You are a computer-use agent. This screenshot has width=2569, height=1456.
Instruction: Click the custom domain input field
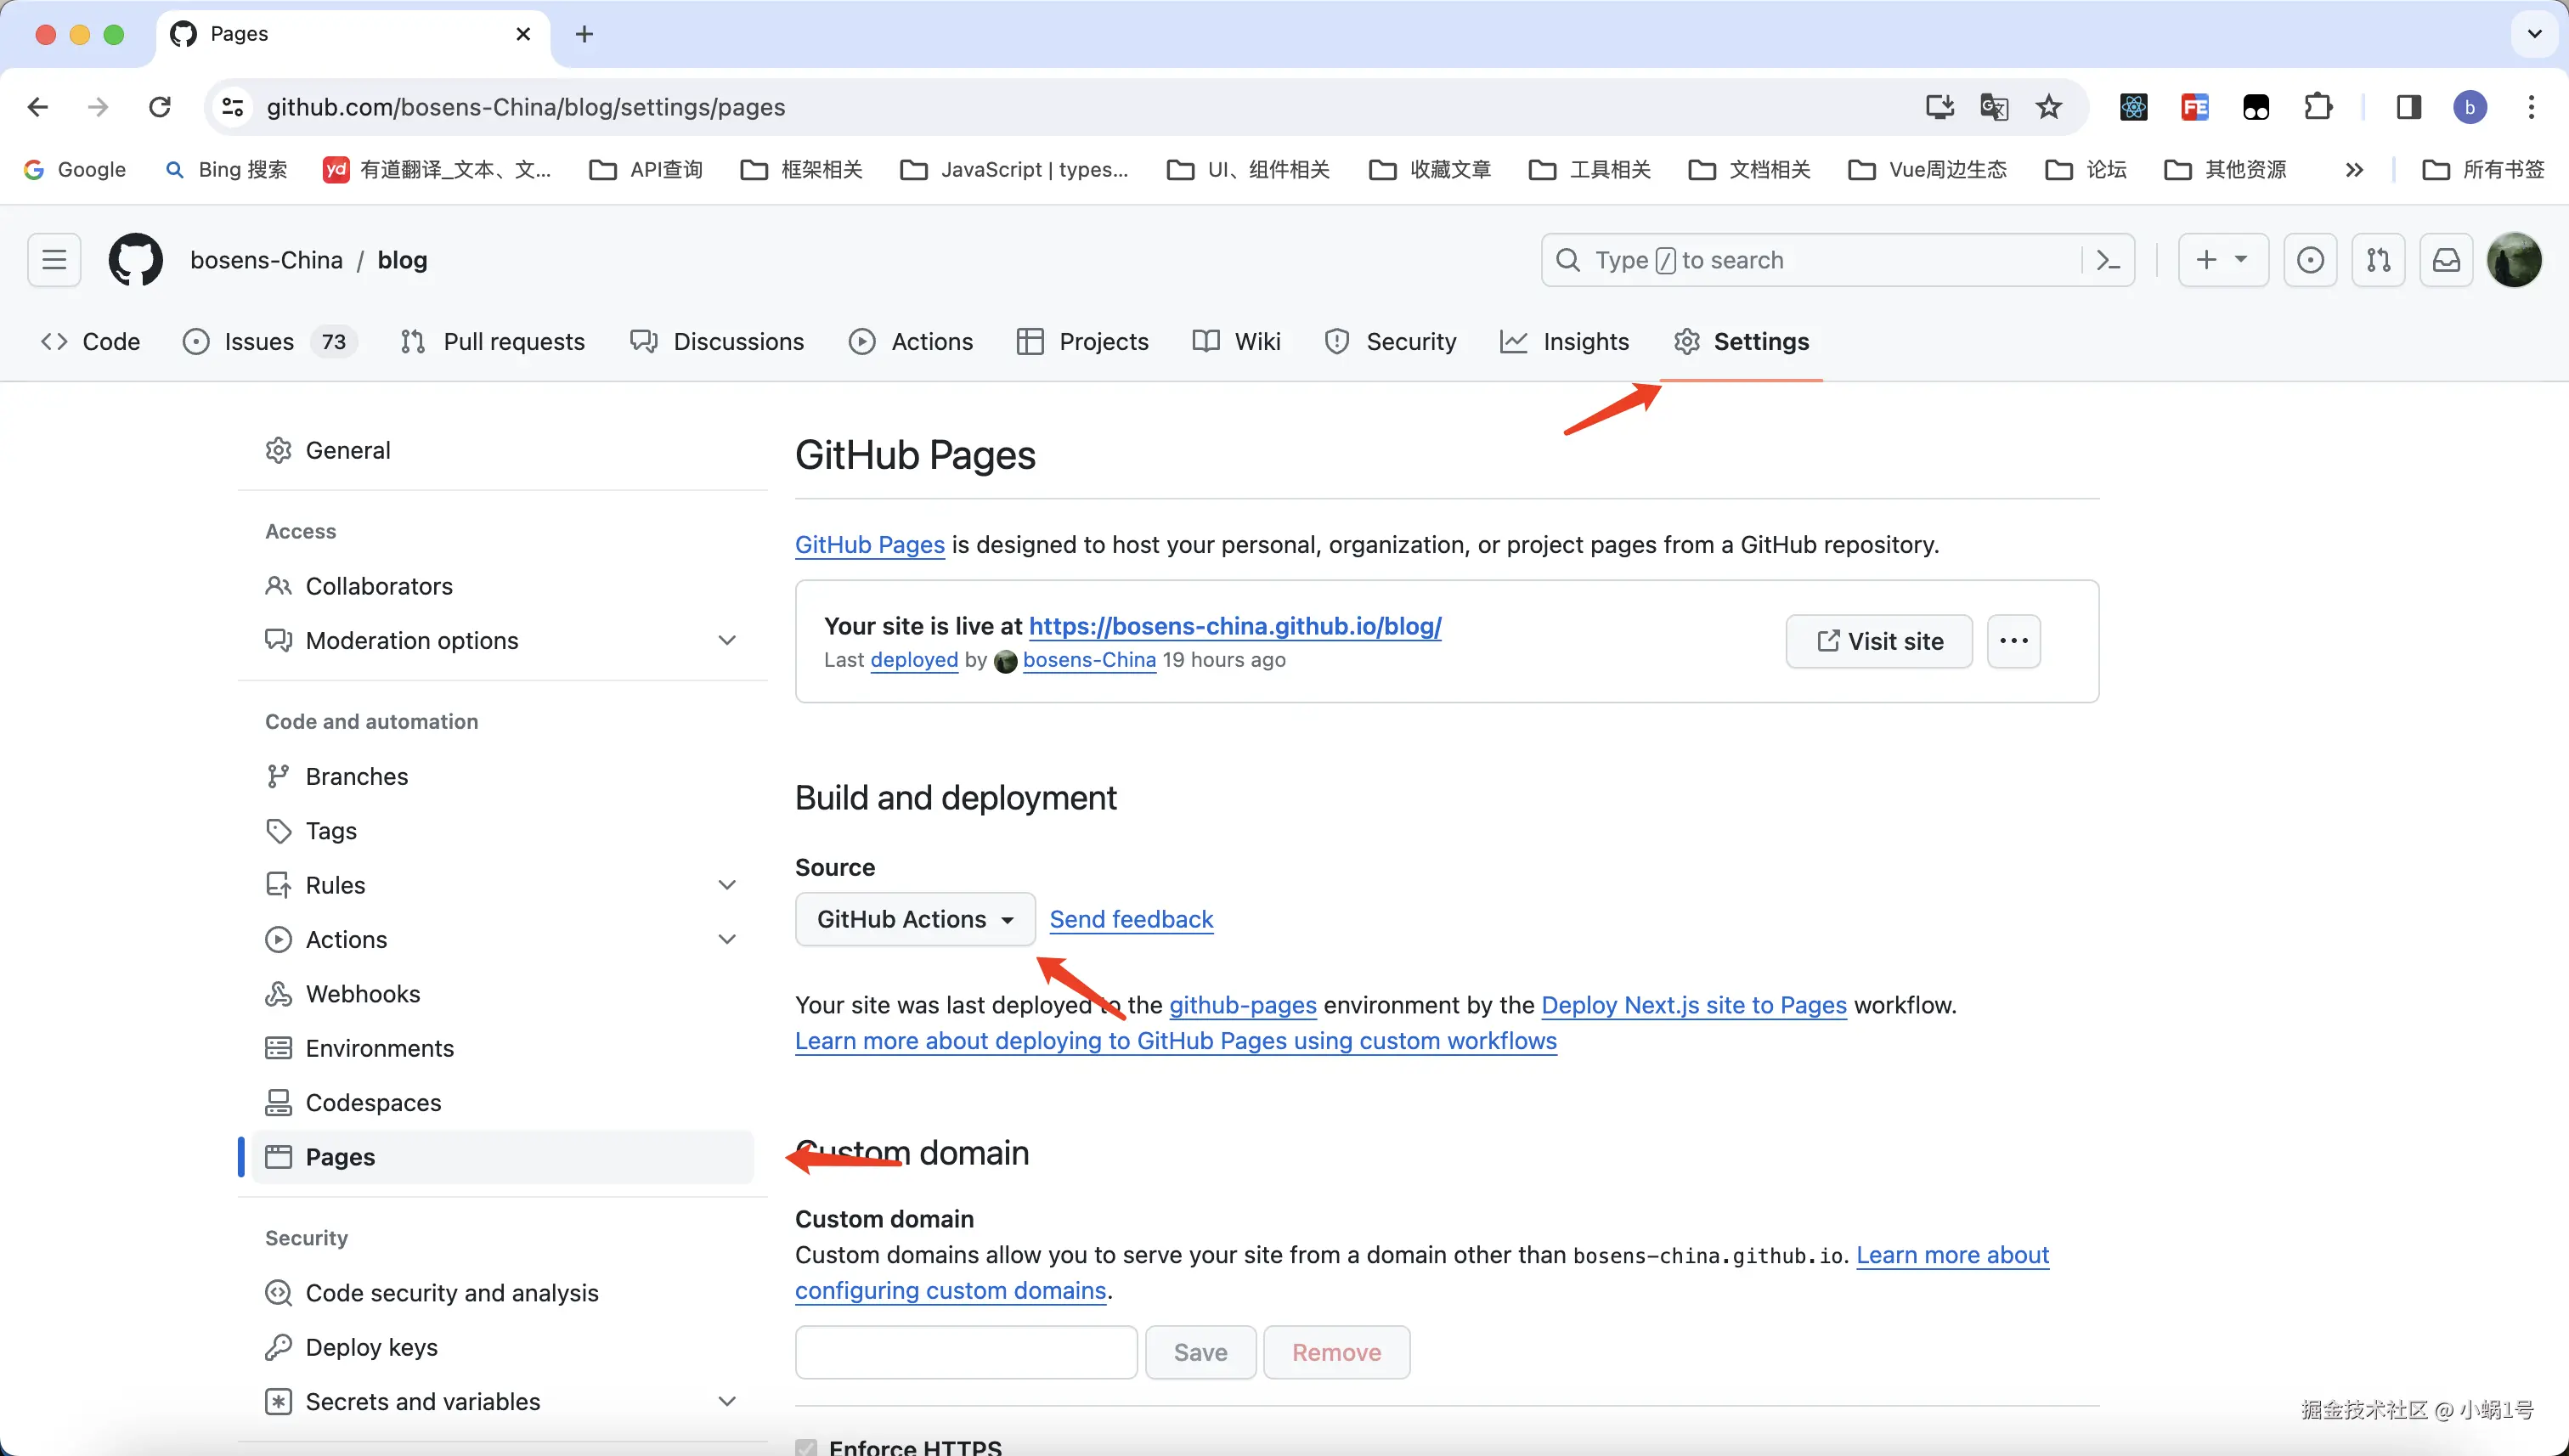[x=966, y=1352]
